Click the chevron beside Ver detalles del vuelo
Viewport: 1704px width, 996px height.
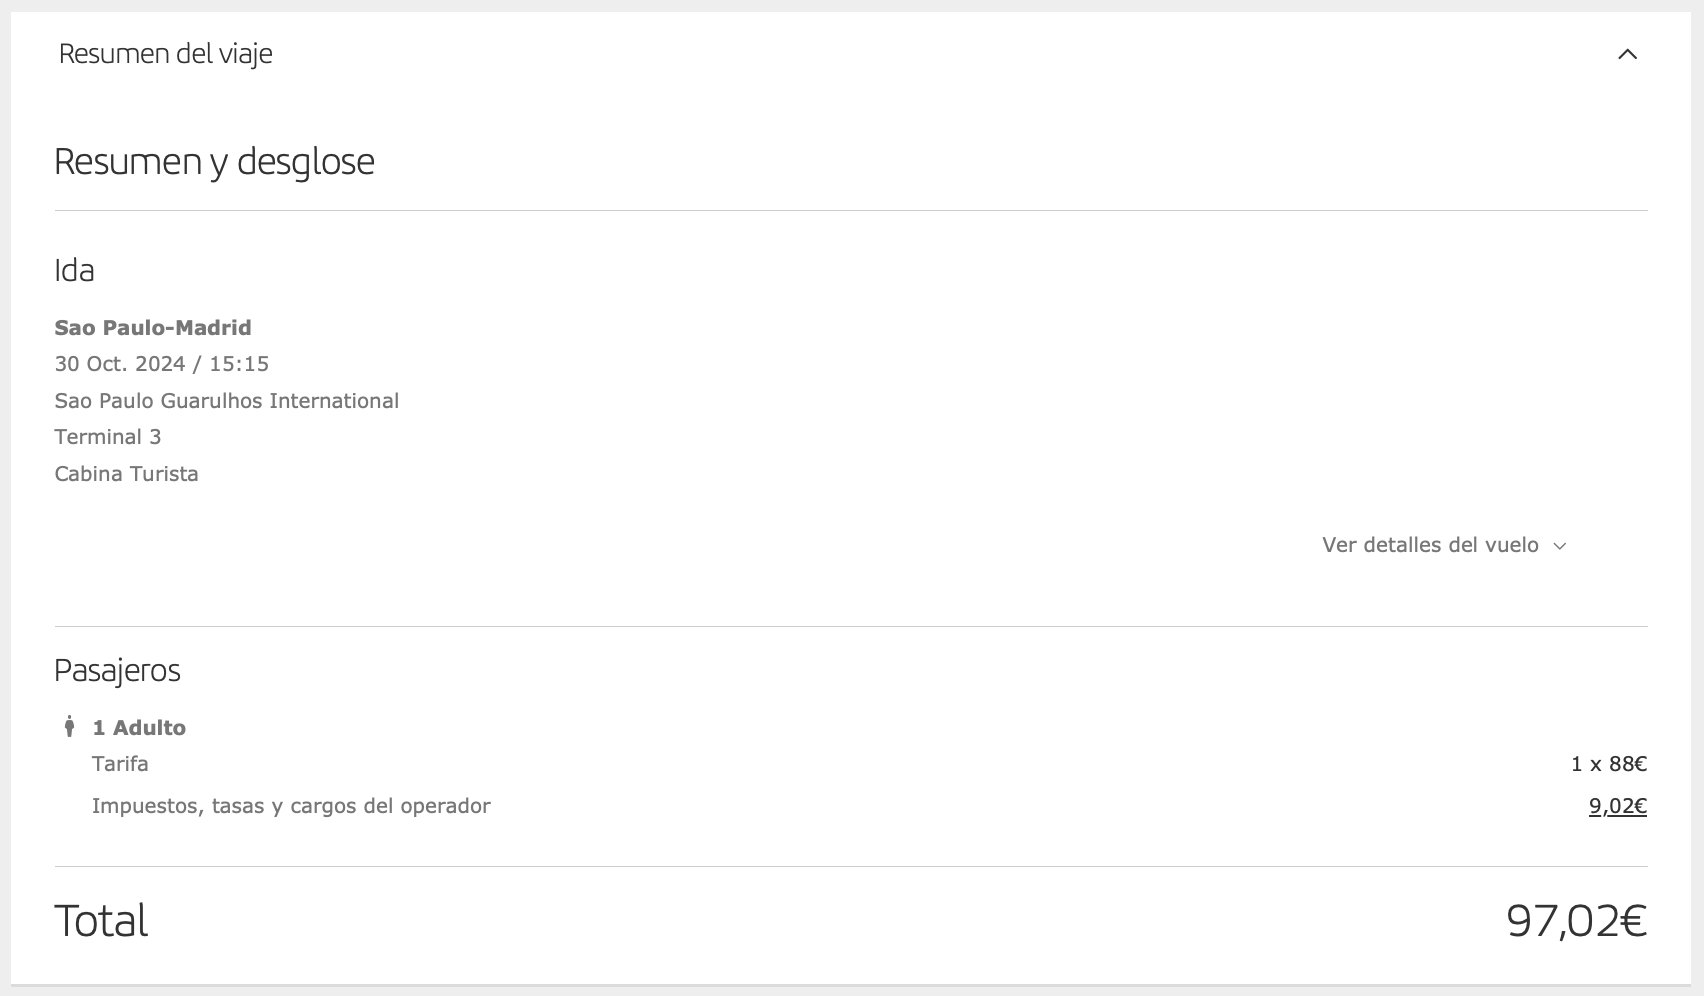click(1559, 546)
